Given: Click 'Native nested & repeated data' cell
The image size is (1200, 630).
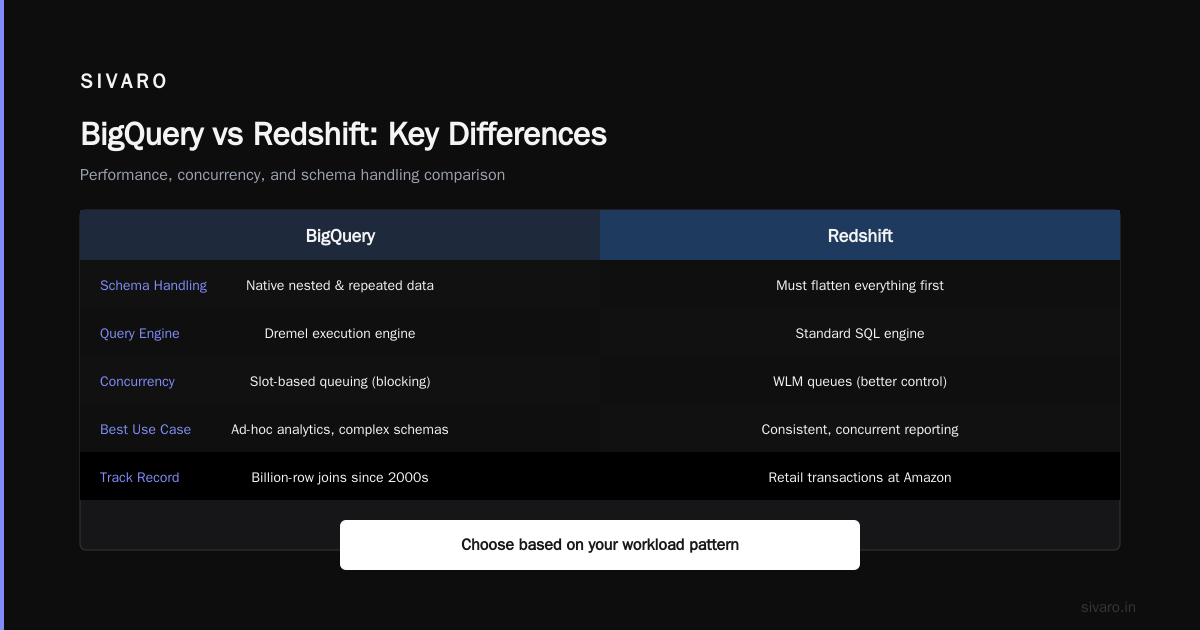Looking at the screenshot, I should coord(340,285).
